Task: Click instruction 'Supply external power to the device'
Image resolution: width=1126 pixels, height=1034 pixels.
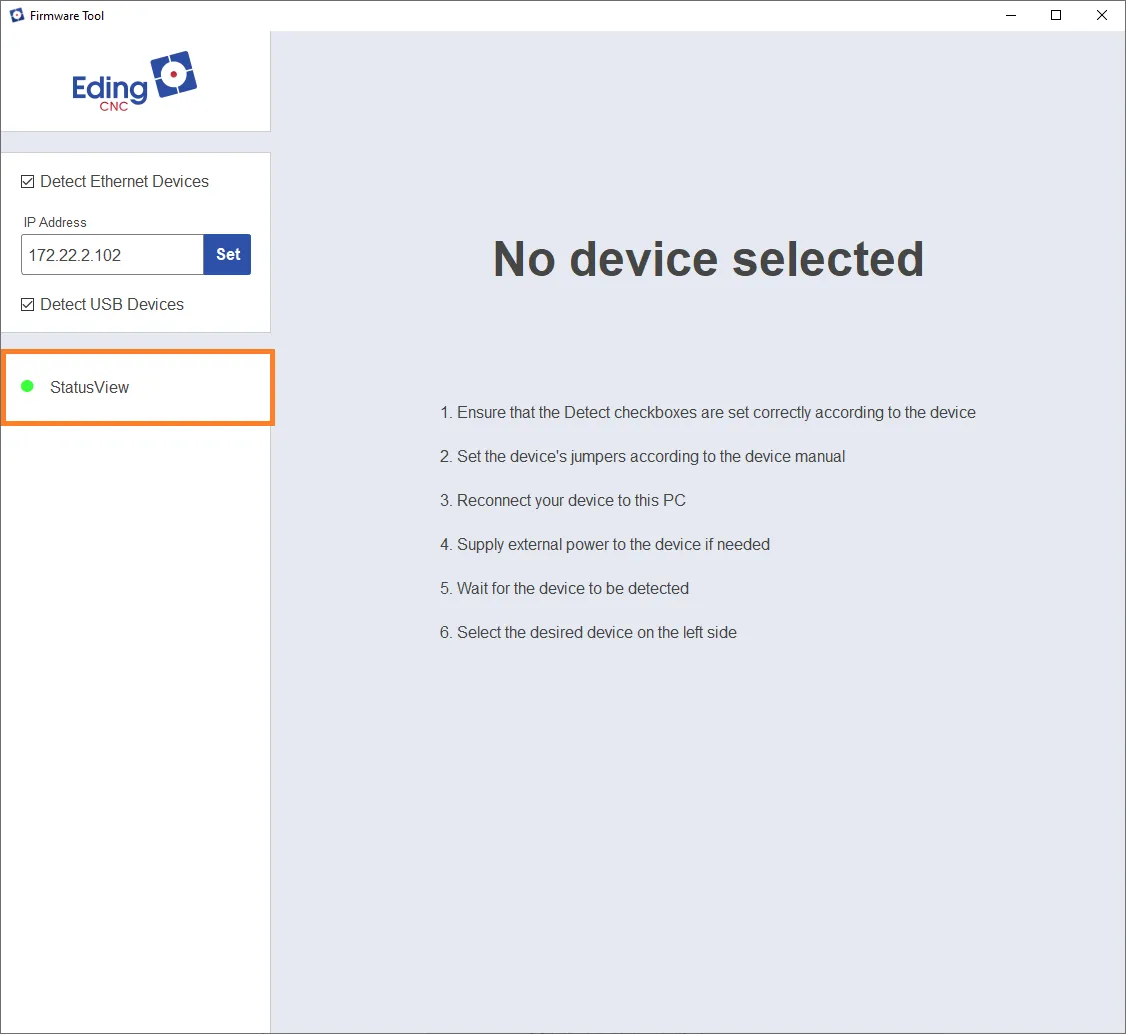Action: pos(605,544)
